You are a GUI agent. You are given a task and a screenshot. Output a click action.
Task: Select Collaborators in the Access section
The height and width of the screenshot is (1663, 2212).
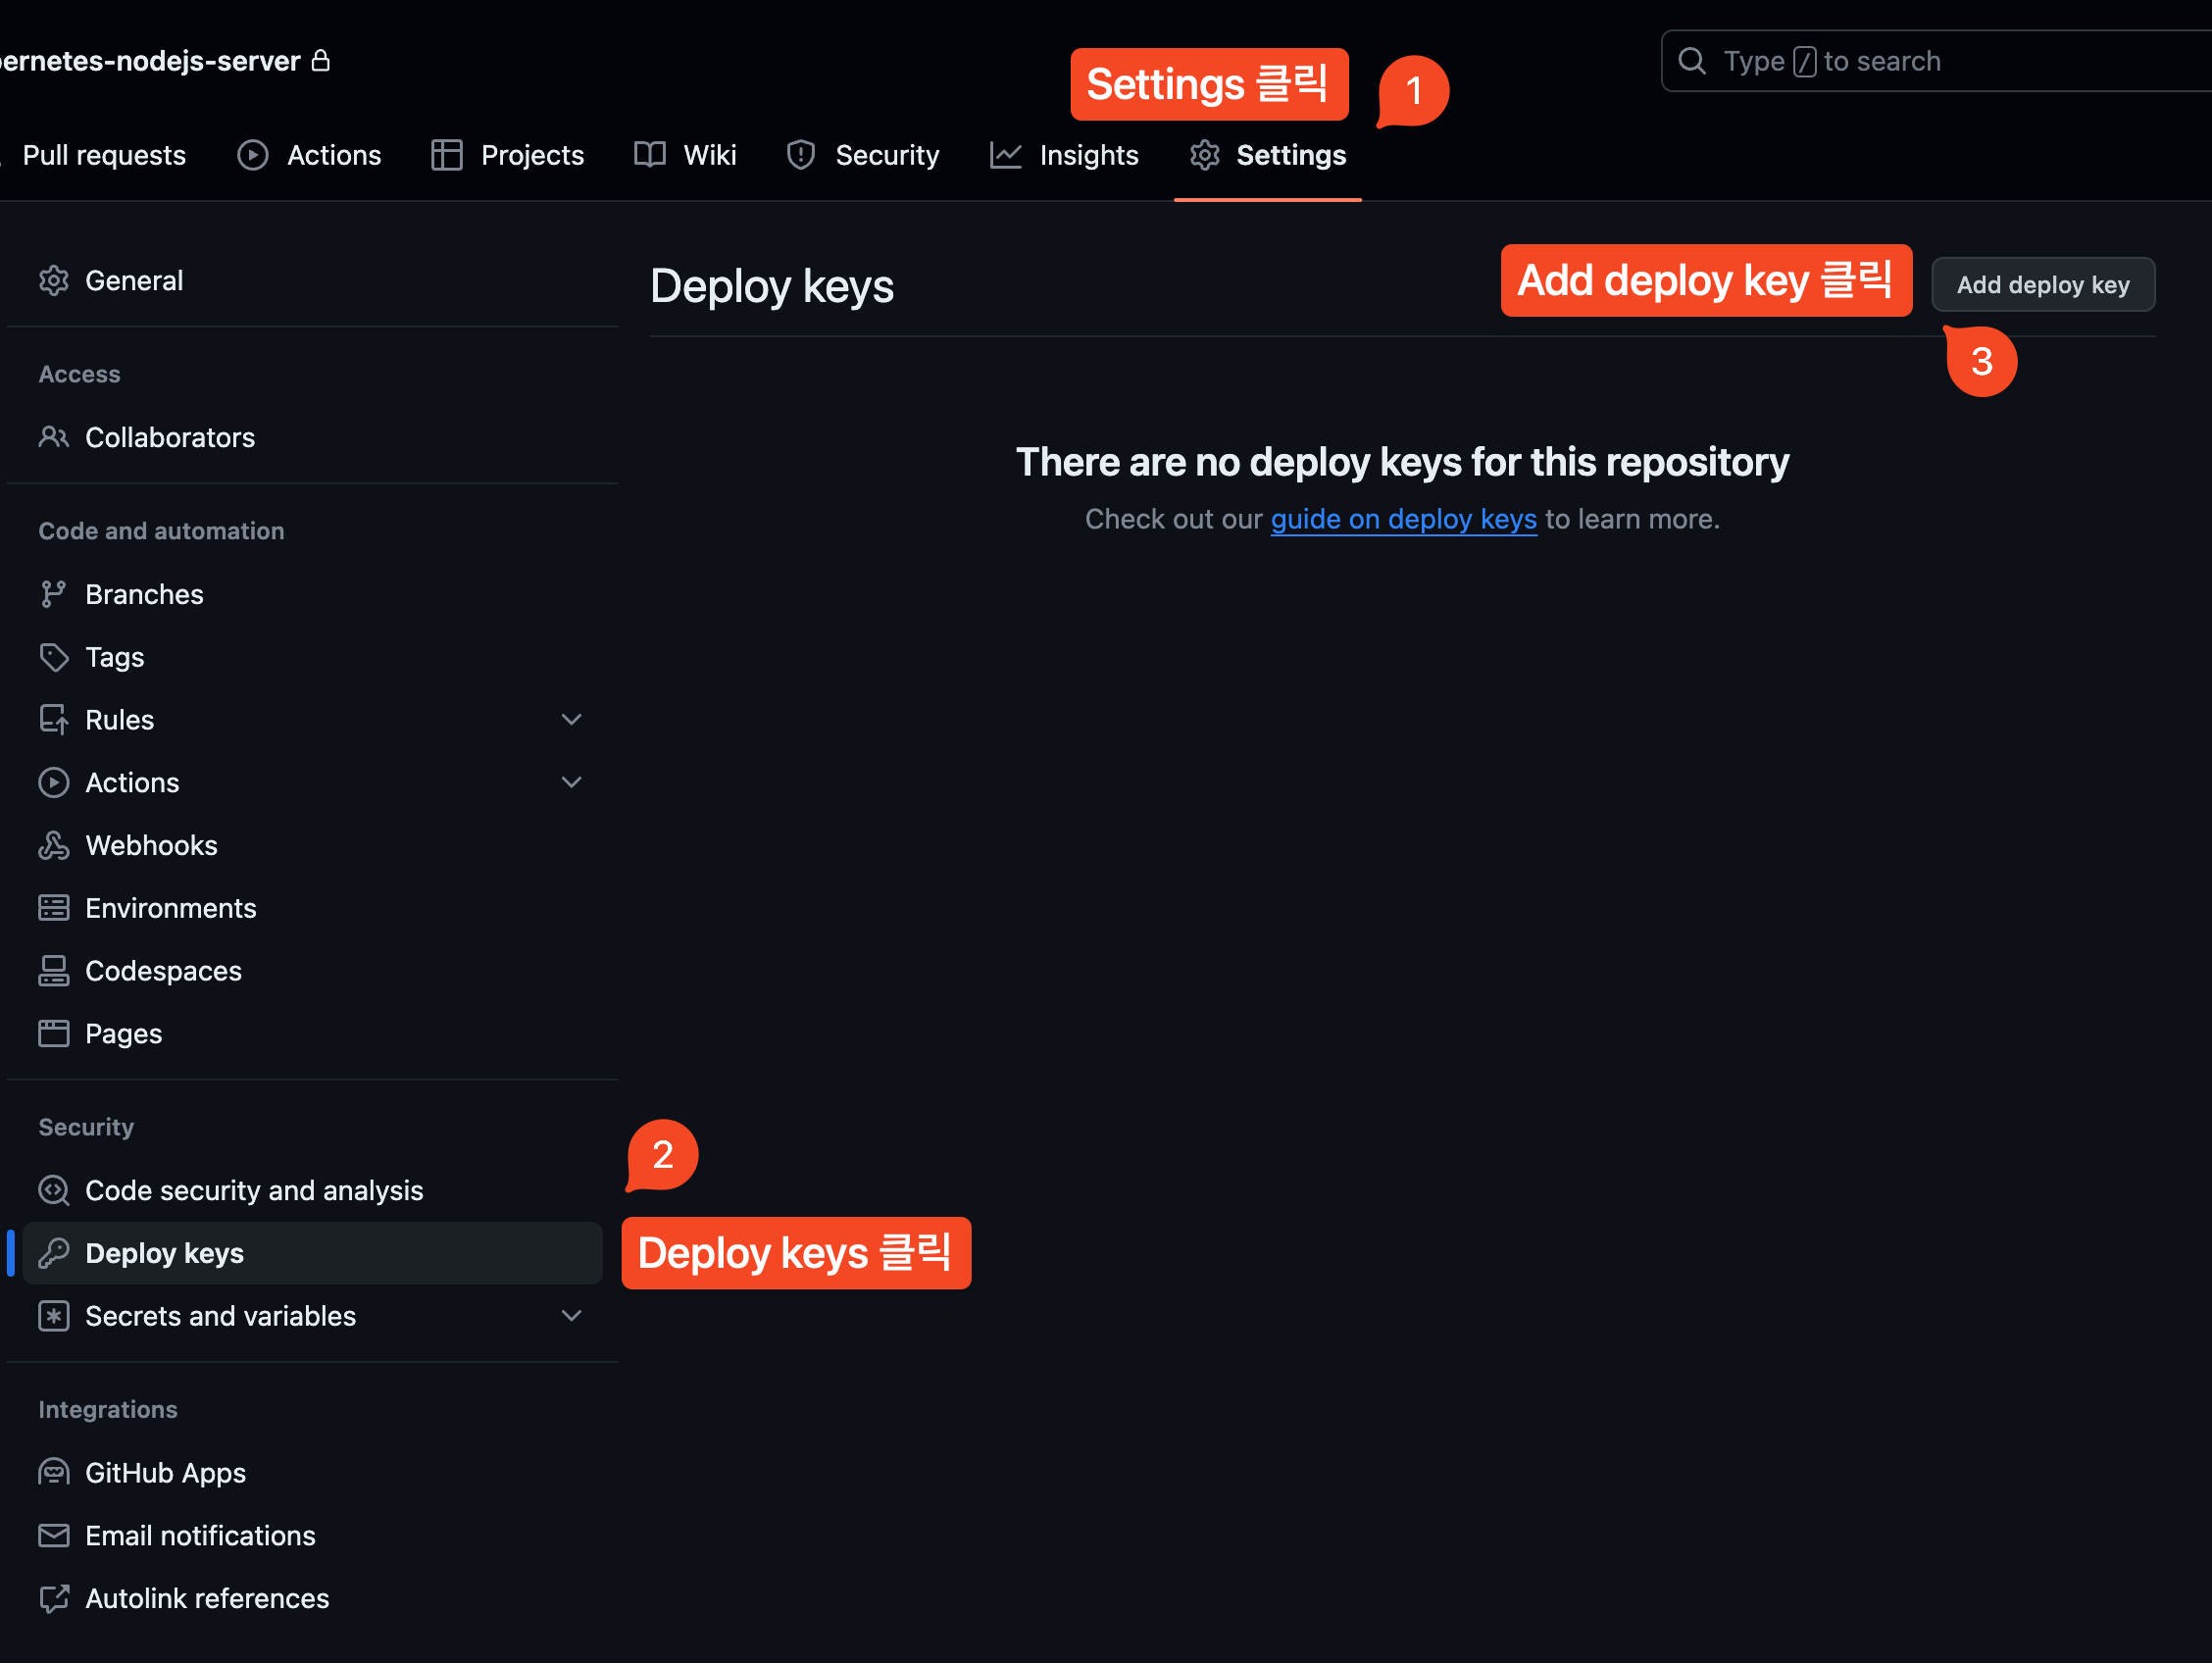169,437
